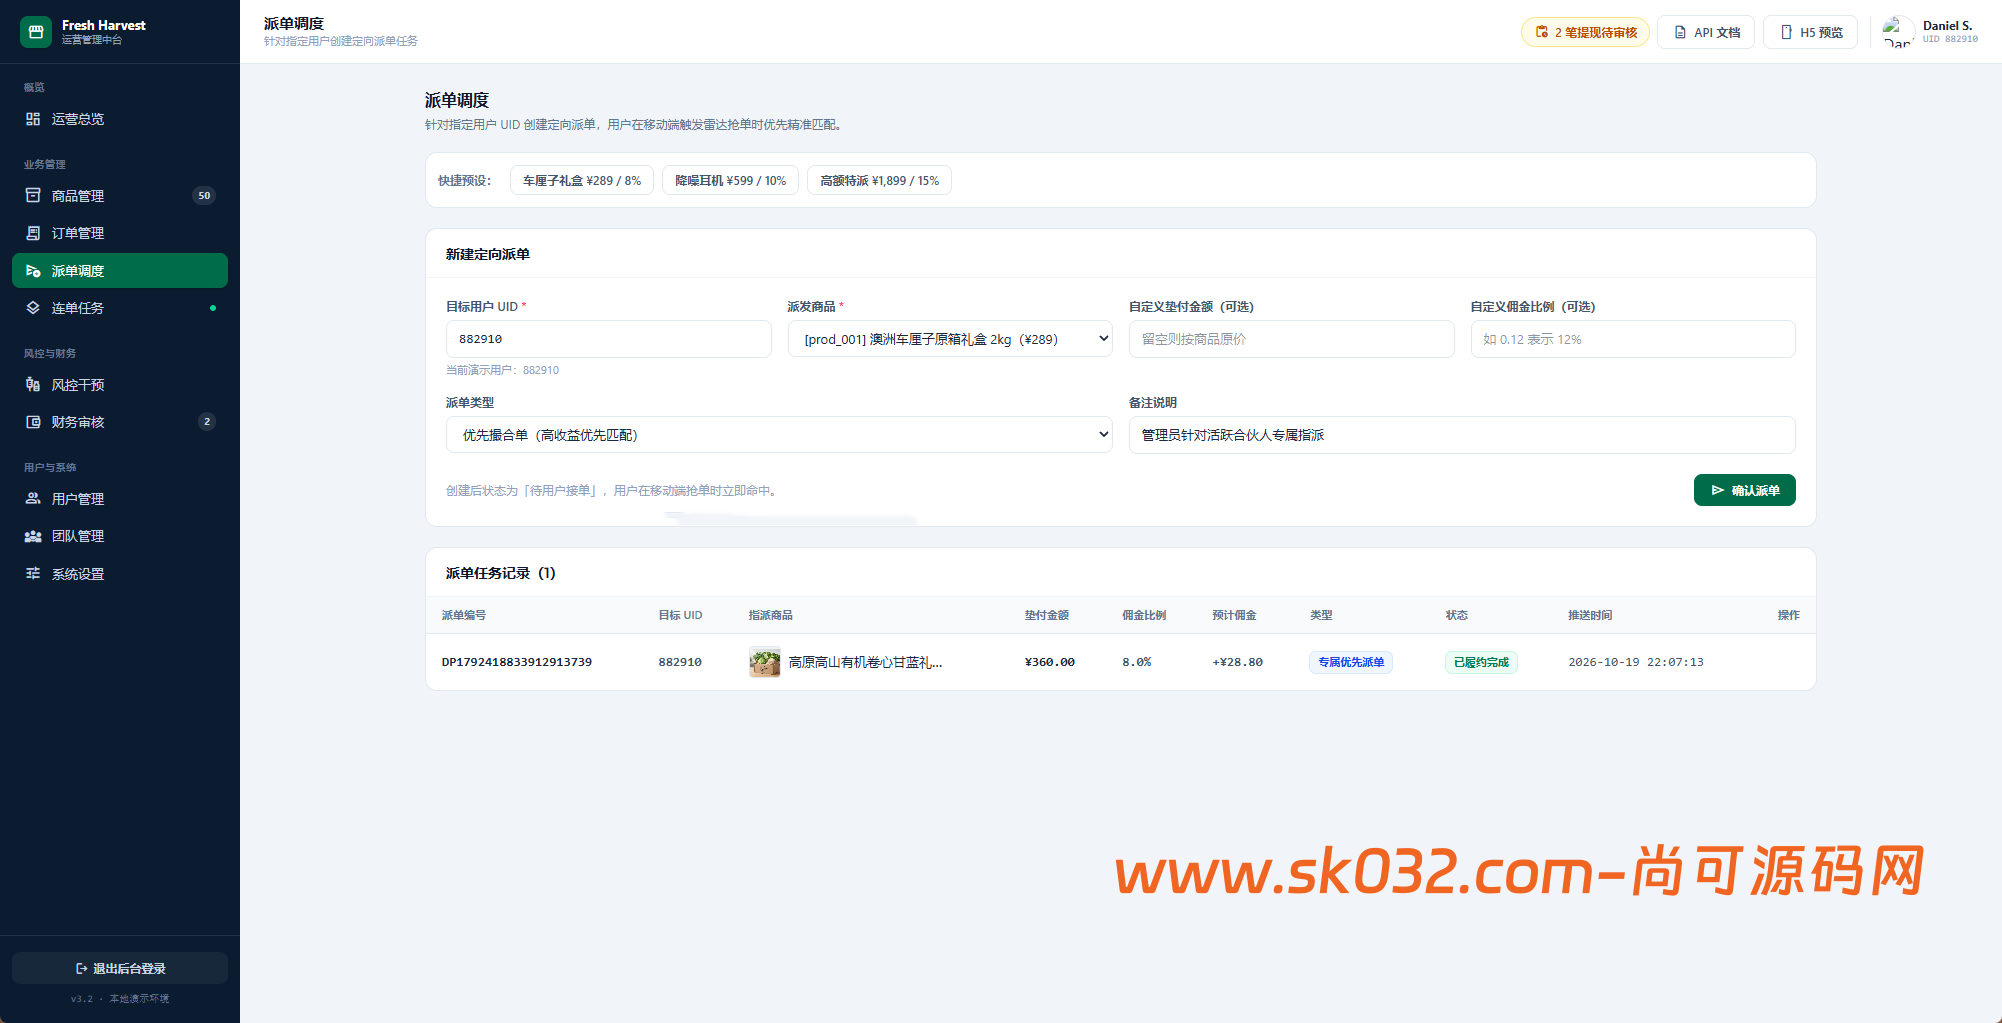This screenshot has width=2002, height=1023.
Task: Apply preset 降噪耳机 ¥599 / 10%
Action: click(730, 181)
